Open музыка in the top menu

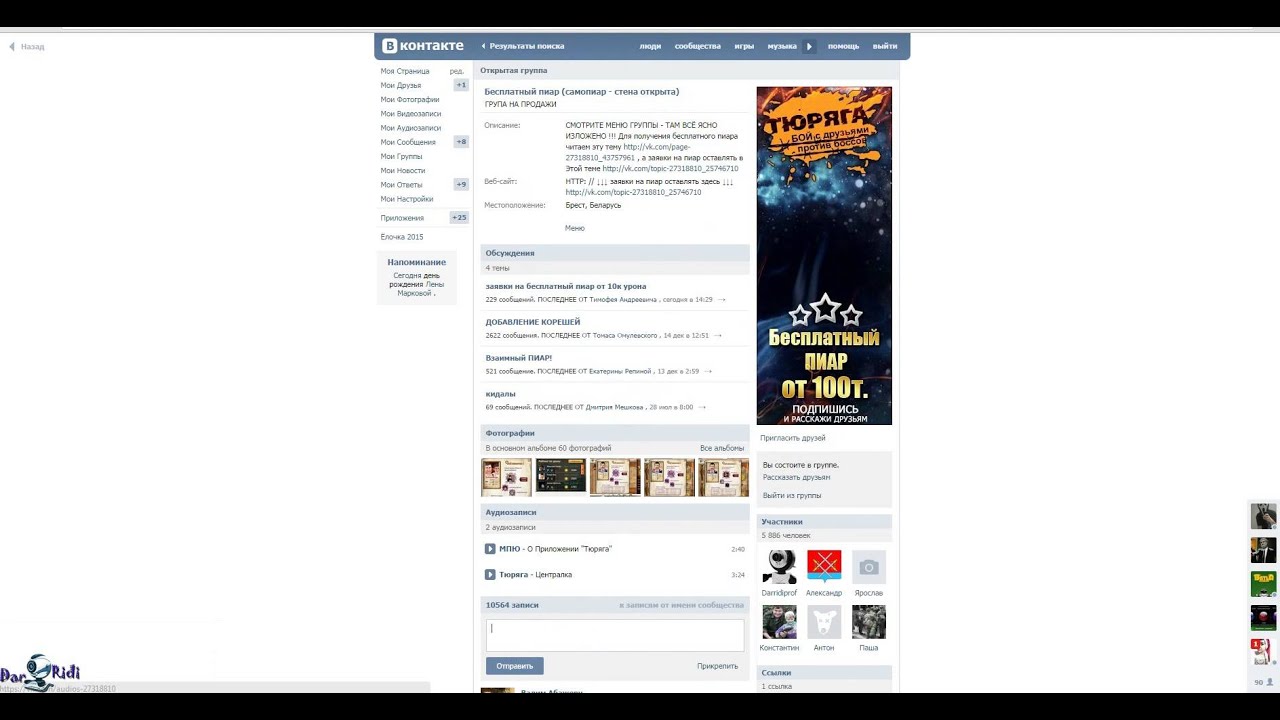[x=782, y=46]
